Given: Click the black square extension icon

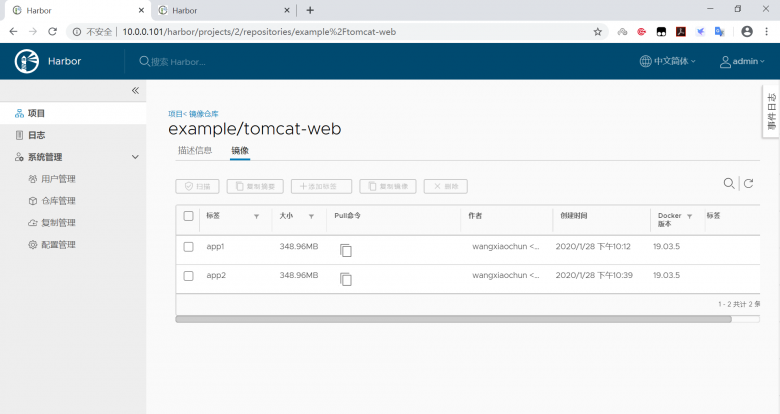Looking at the screenshot, I should pyautogui.click(x=661, y=32).
